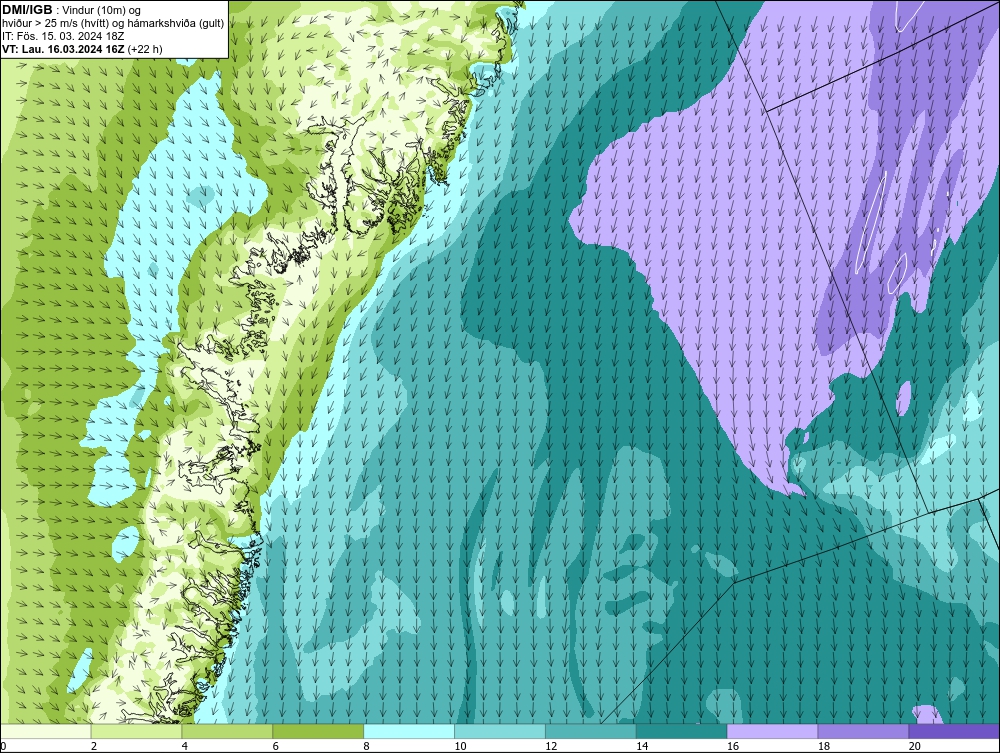Click the legend scale label '2'
1000x753 pixels.
pyautogui.click(x=94, y=746)
